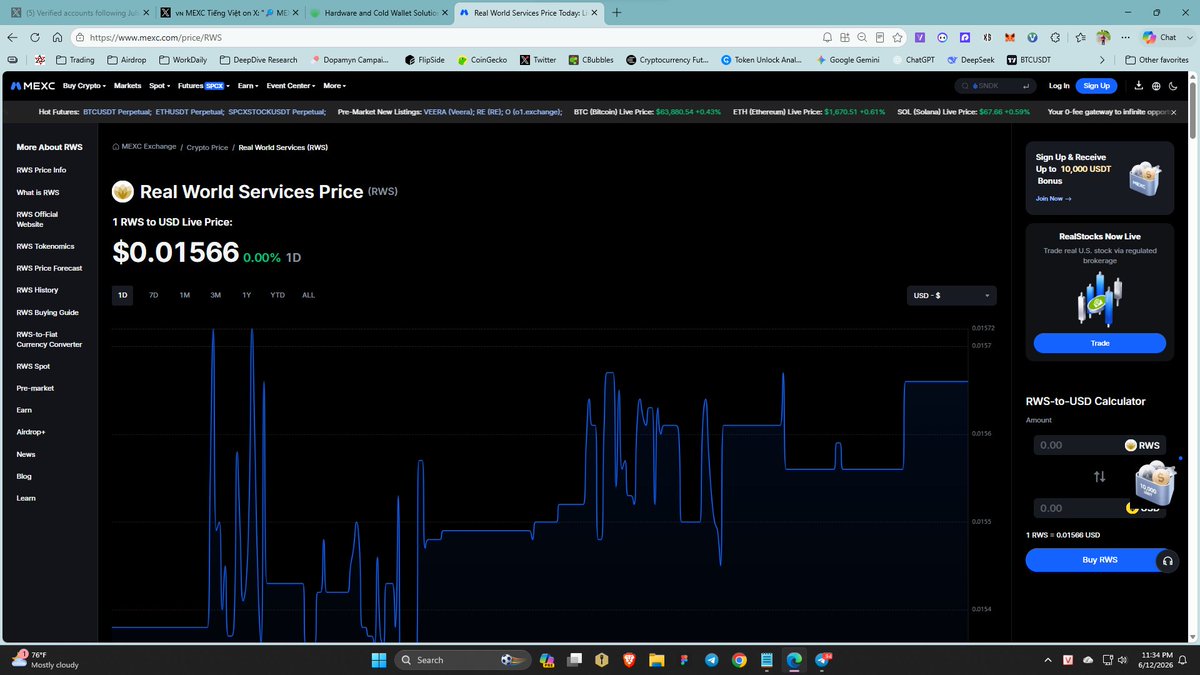
Task: Expand the Earn dropdown menu
Action: coord(246,86)
